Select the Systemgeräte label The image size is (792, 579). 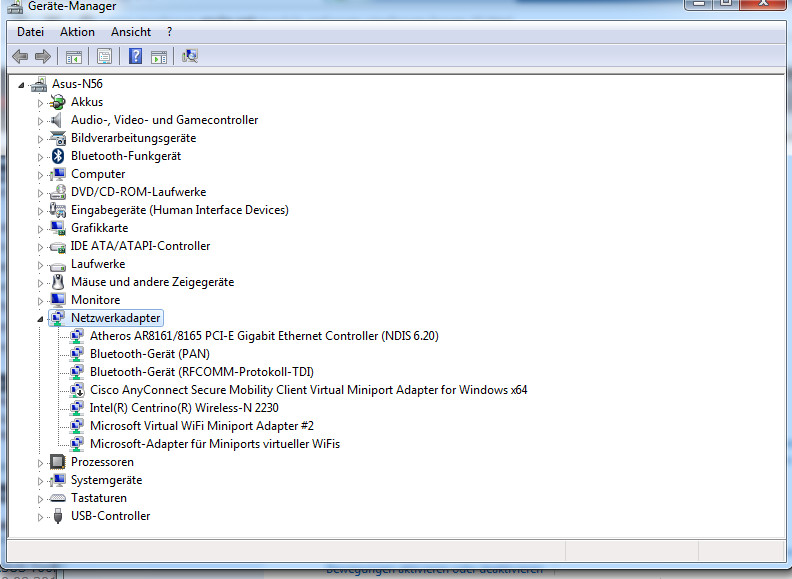pos(107,480)
